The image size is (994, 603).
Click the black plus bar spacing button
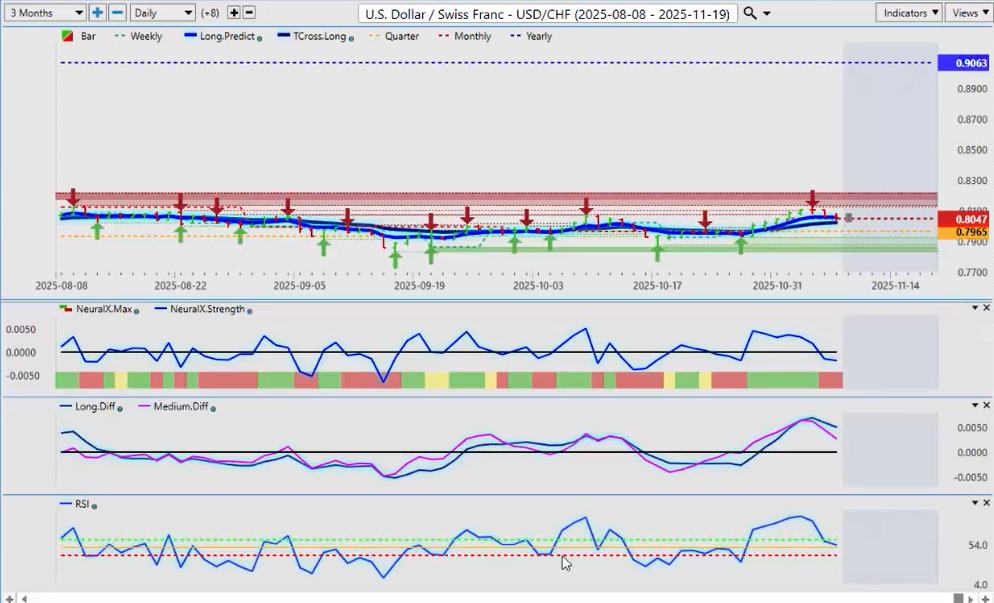[x=234, y=13]
